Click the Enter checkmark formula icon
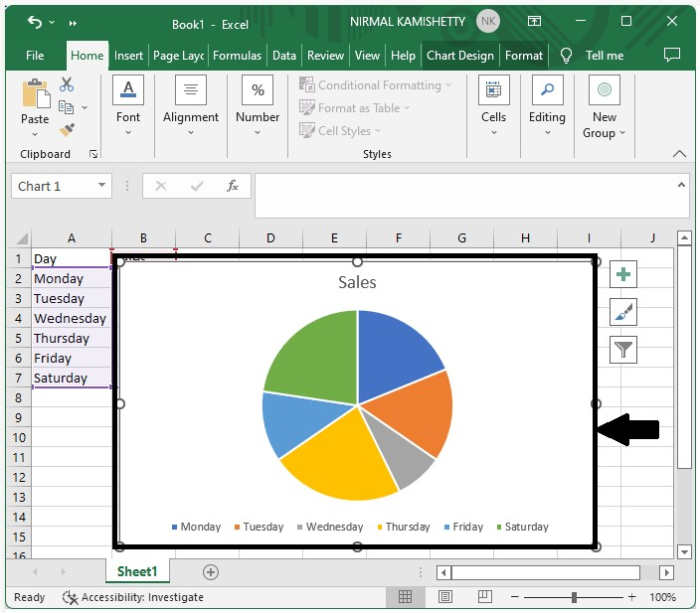Image resolution: width=700 pixels, height=613 pixels. [x=197, y=186]
